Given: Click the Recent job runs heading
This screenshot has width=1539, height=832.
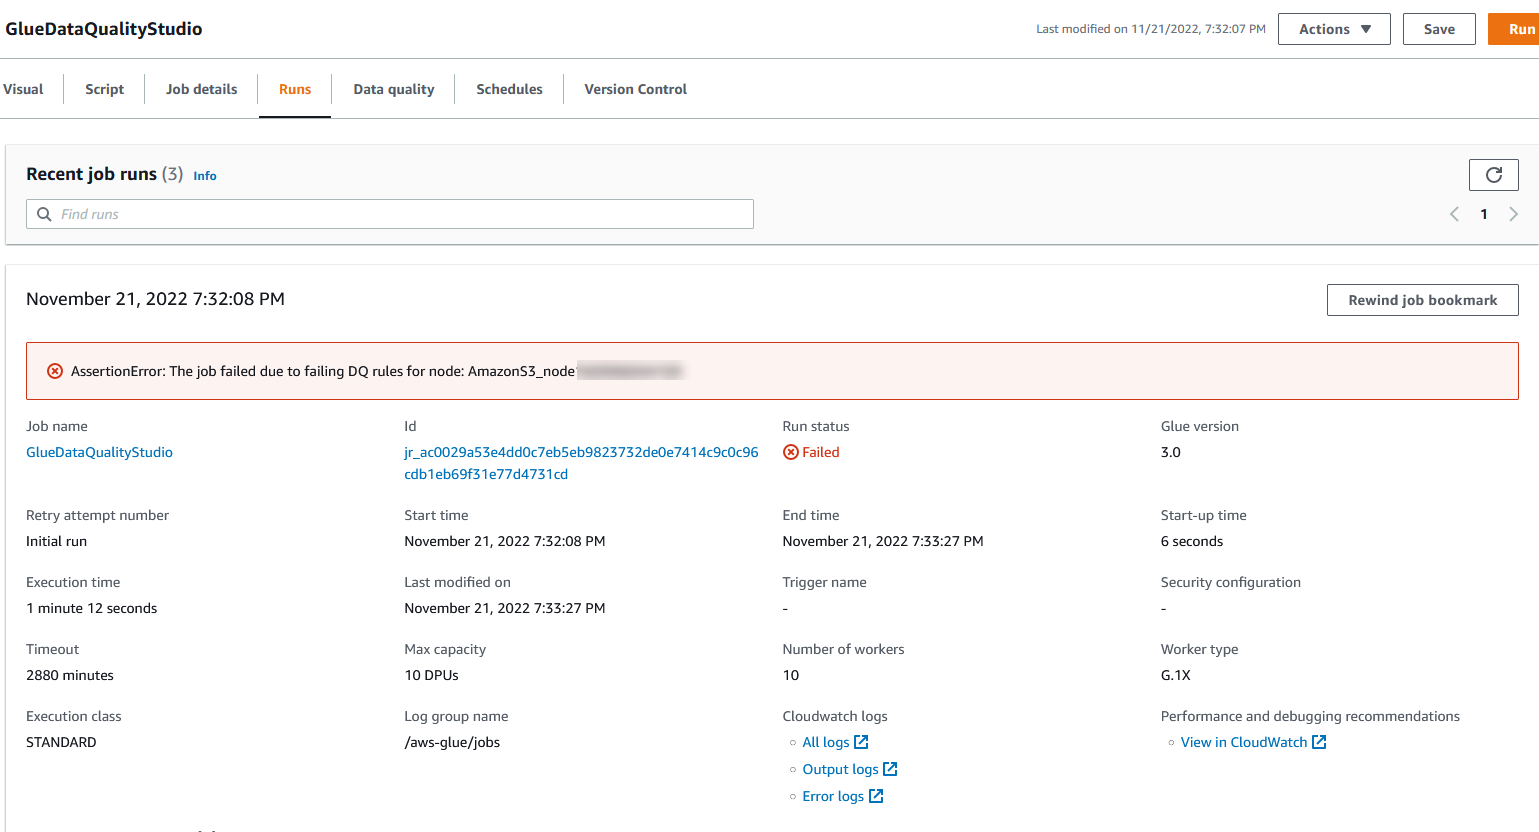Looking at the screenshot, I should tap(91, 174).
